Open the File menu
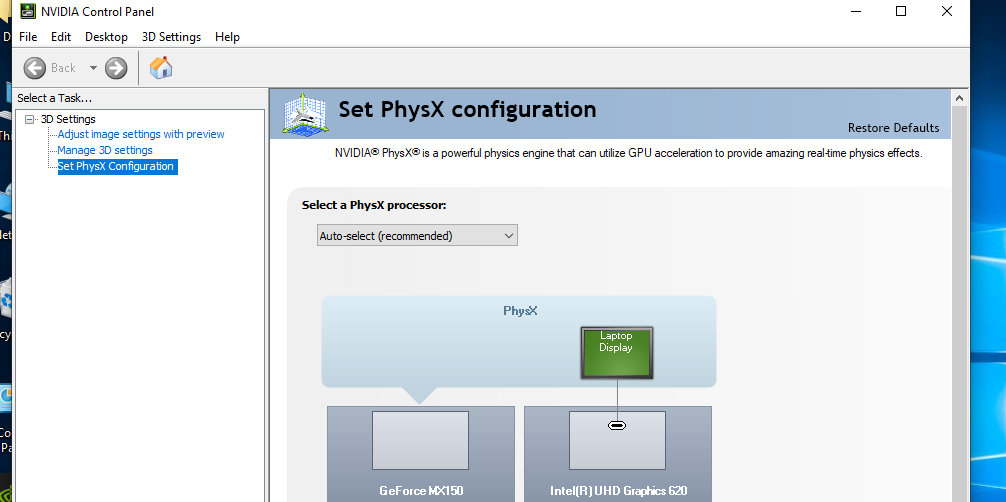This screenshot has width=1006, height=502. 28,37
